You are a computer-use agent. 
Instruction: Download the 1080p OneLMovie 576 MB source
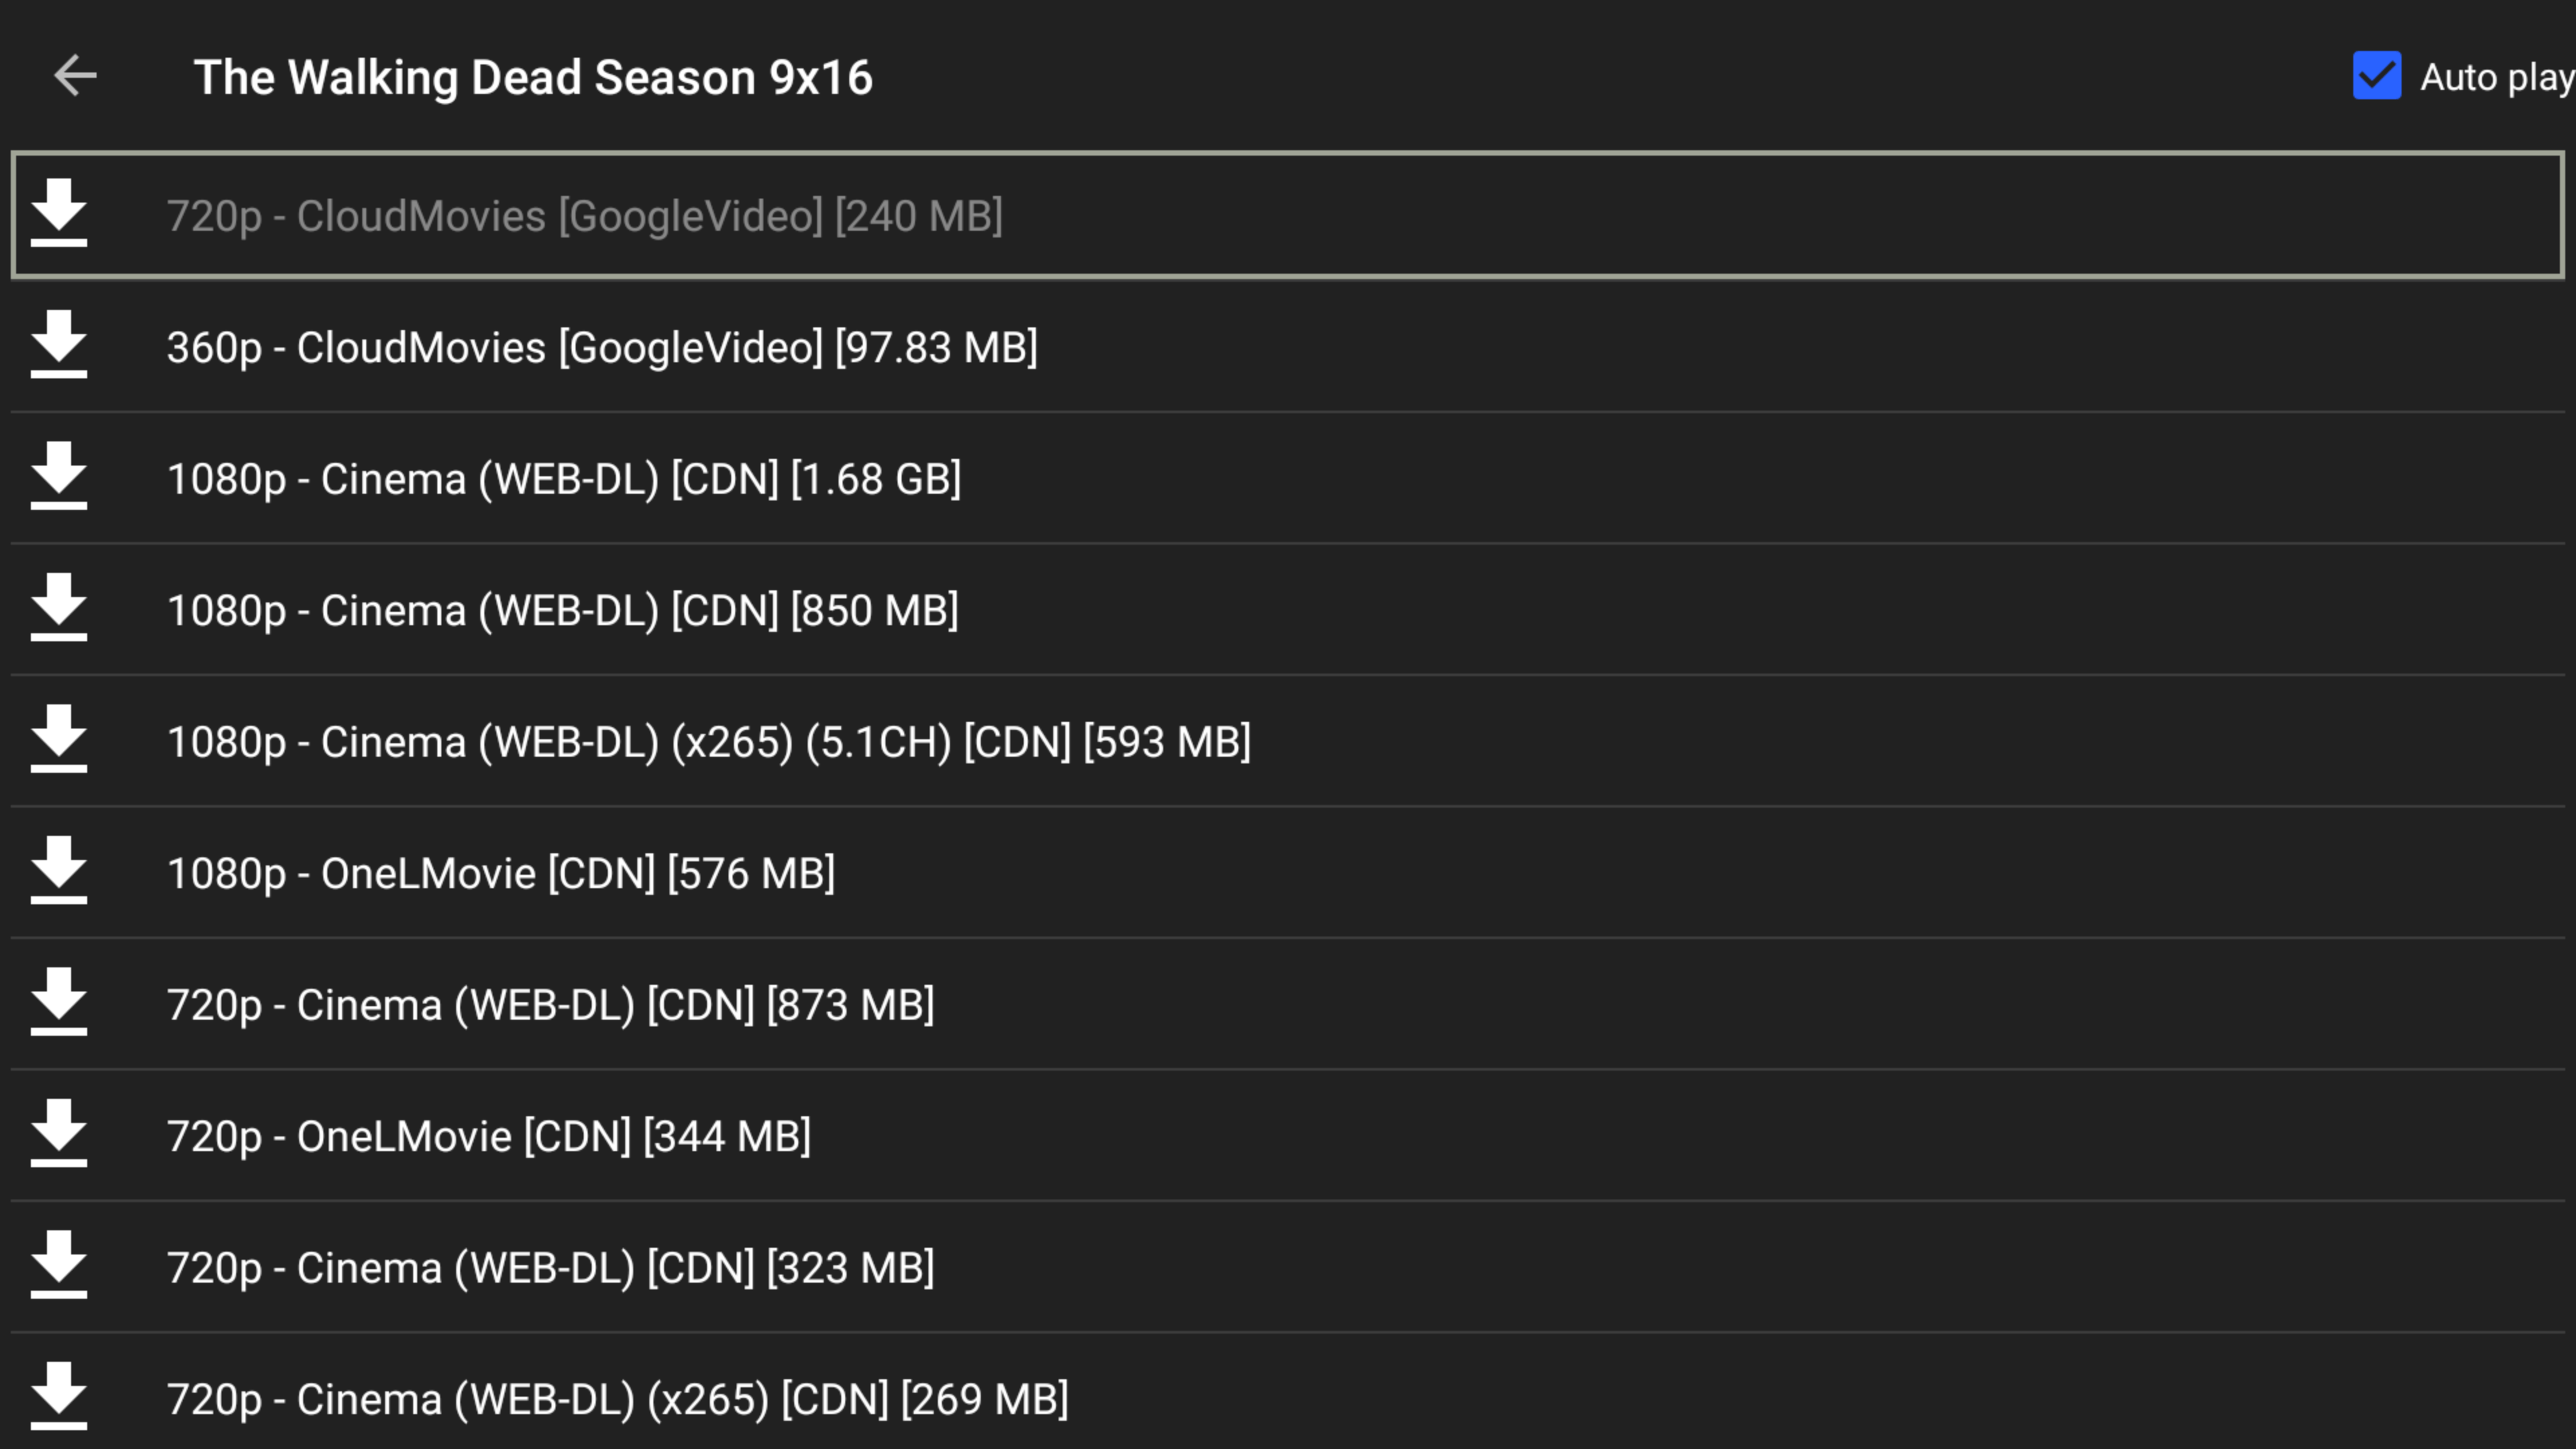(59, 871)
